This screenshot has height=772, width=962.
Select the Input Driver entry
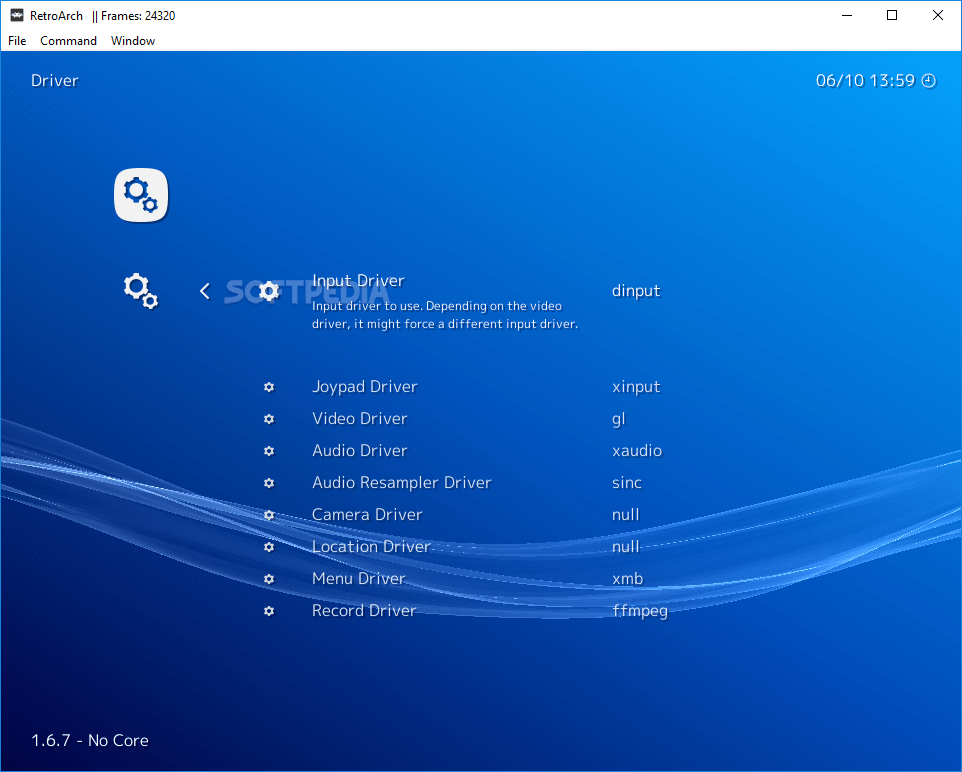358,280
